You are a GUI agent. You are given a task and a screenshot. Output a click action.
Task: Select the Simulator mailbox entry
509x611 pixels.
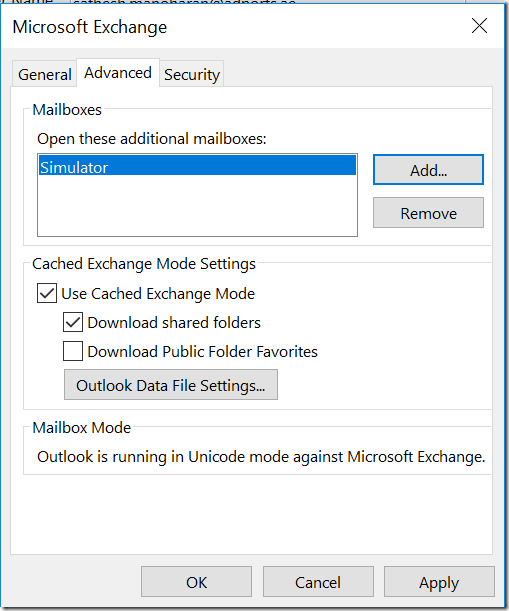tap(197, 165)
